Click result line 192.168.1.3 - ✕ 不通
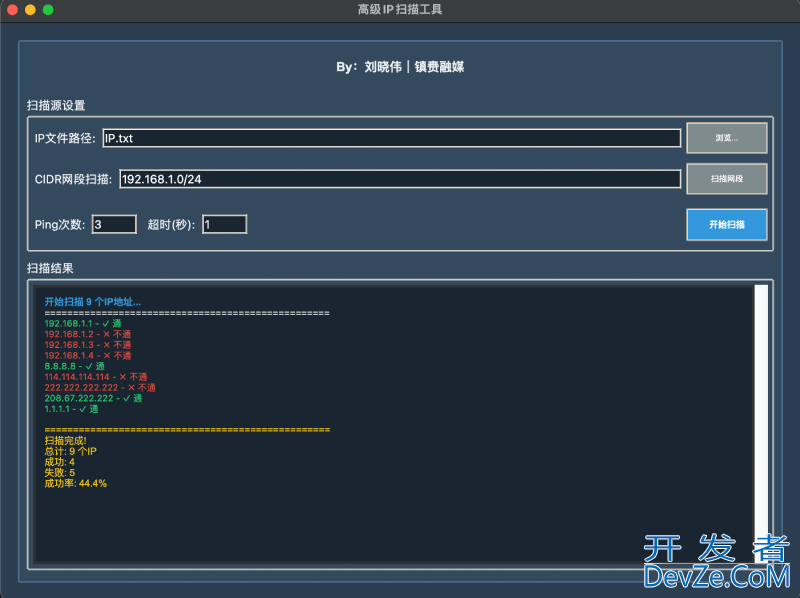800x598 pixels. click(x=88, y=345)
